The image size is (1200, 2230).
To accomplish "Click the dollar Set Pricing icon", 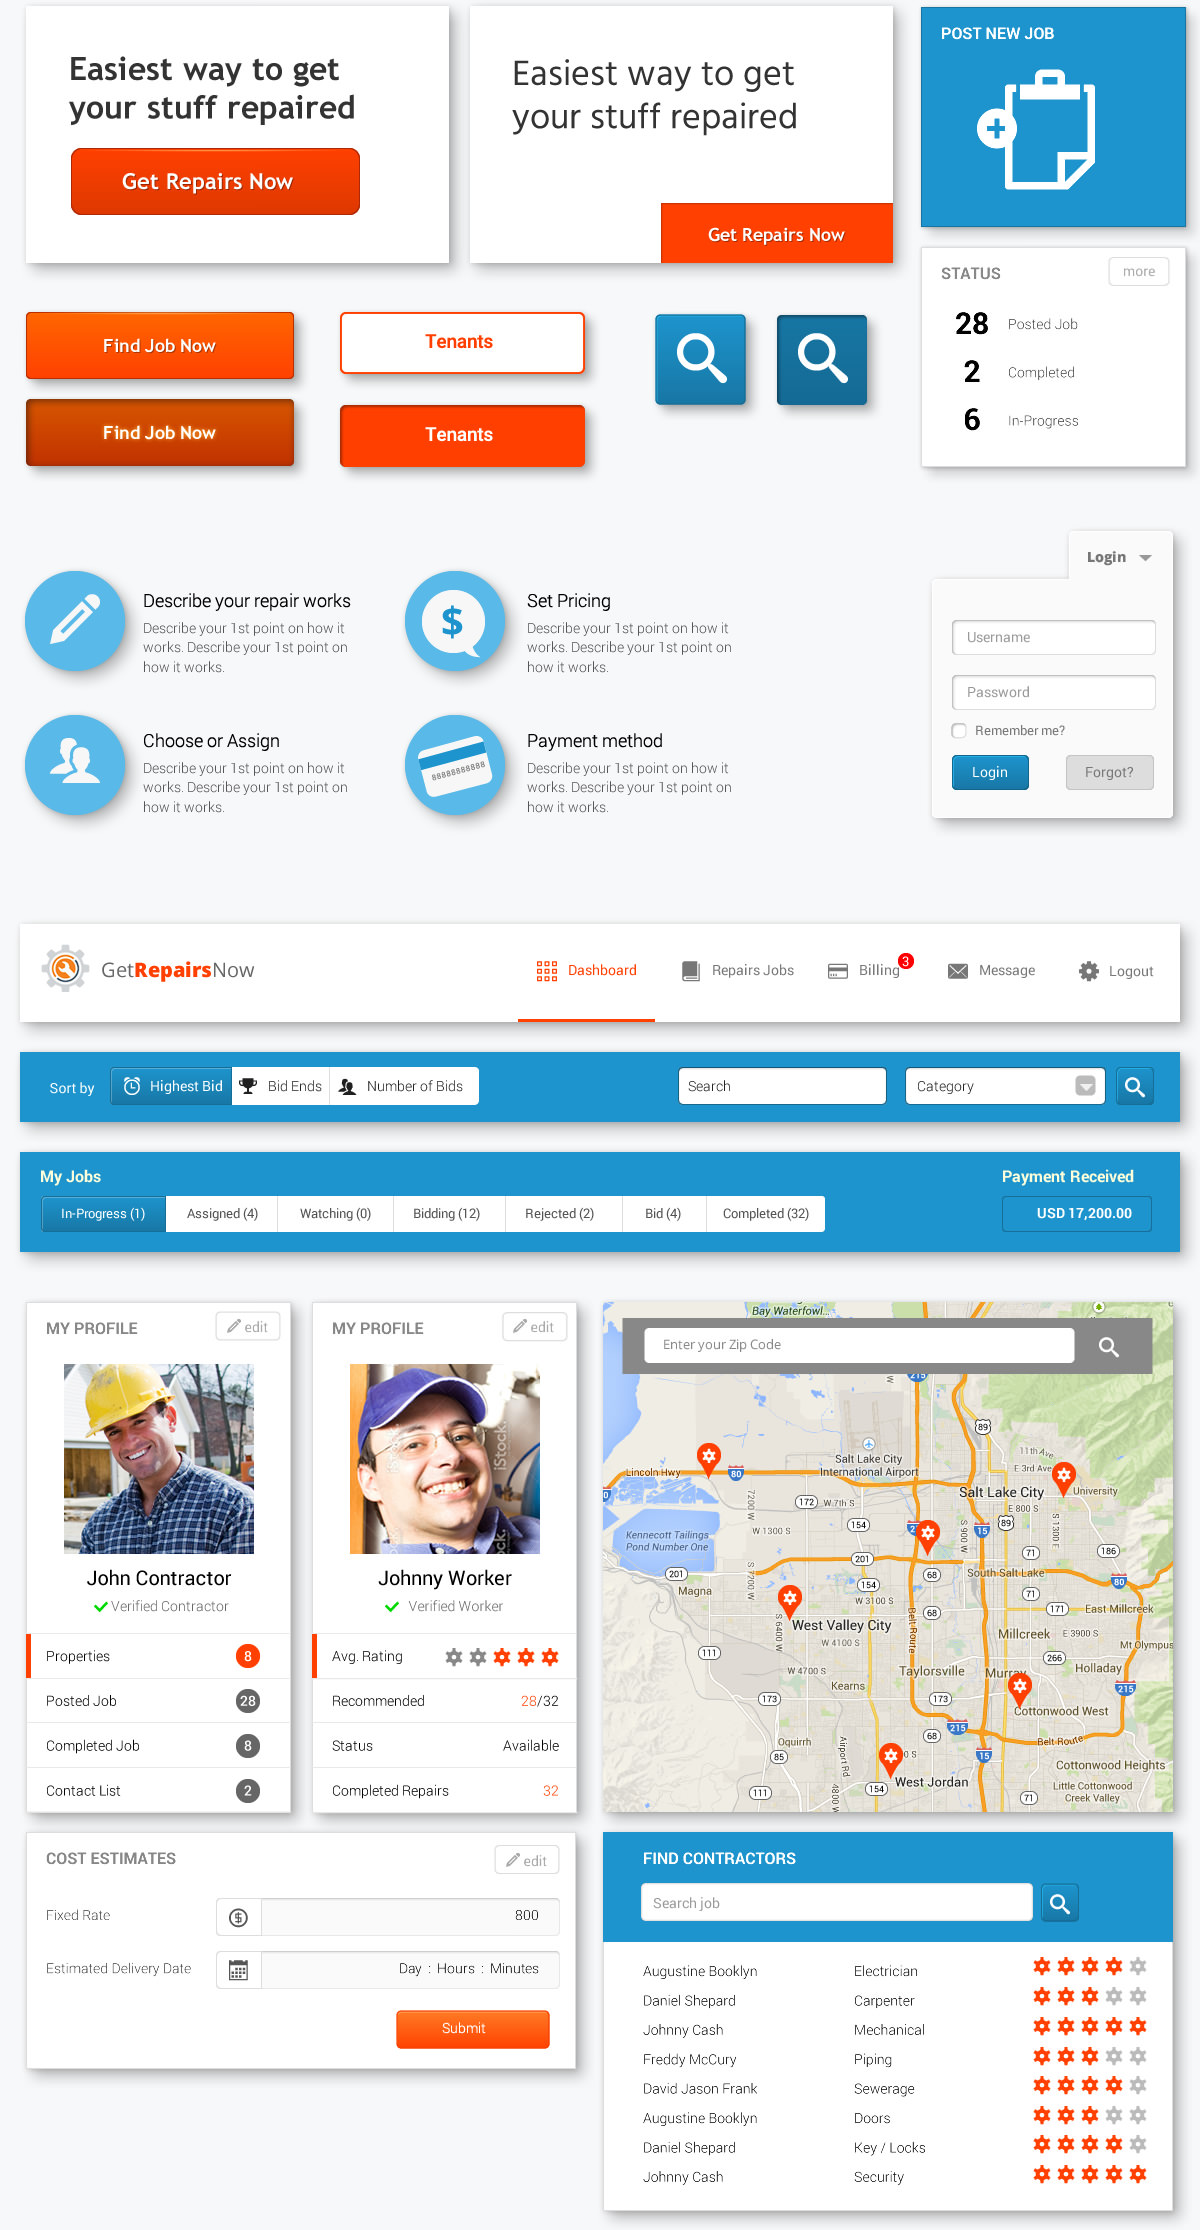I will coord(455,621).
